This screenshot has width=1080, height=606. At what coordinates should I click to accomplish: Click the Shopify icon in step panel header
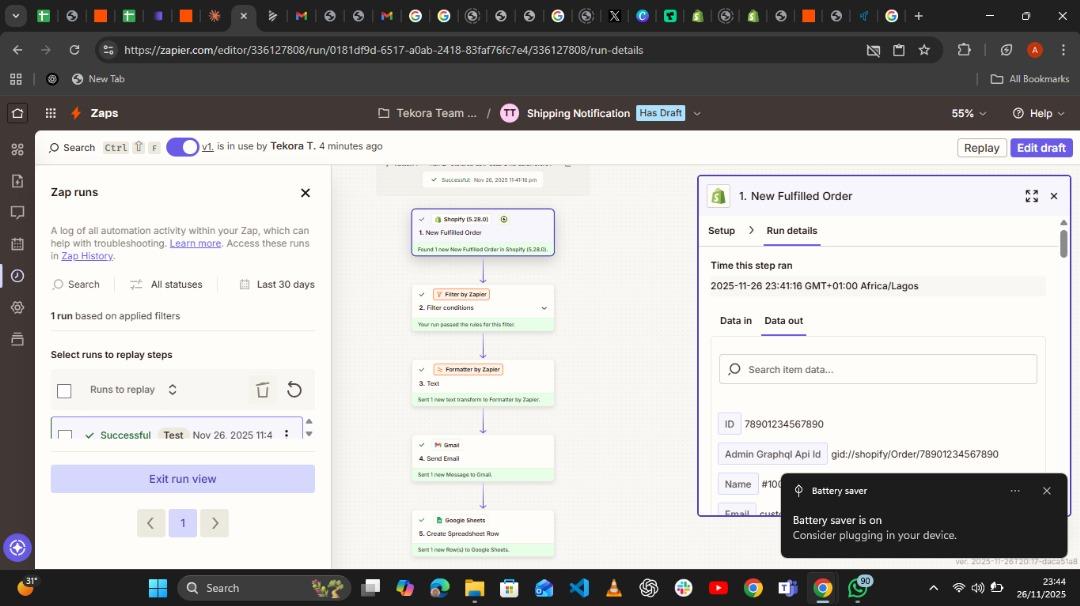(718, 196)
